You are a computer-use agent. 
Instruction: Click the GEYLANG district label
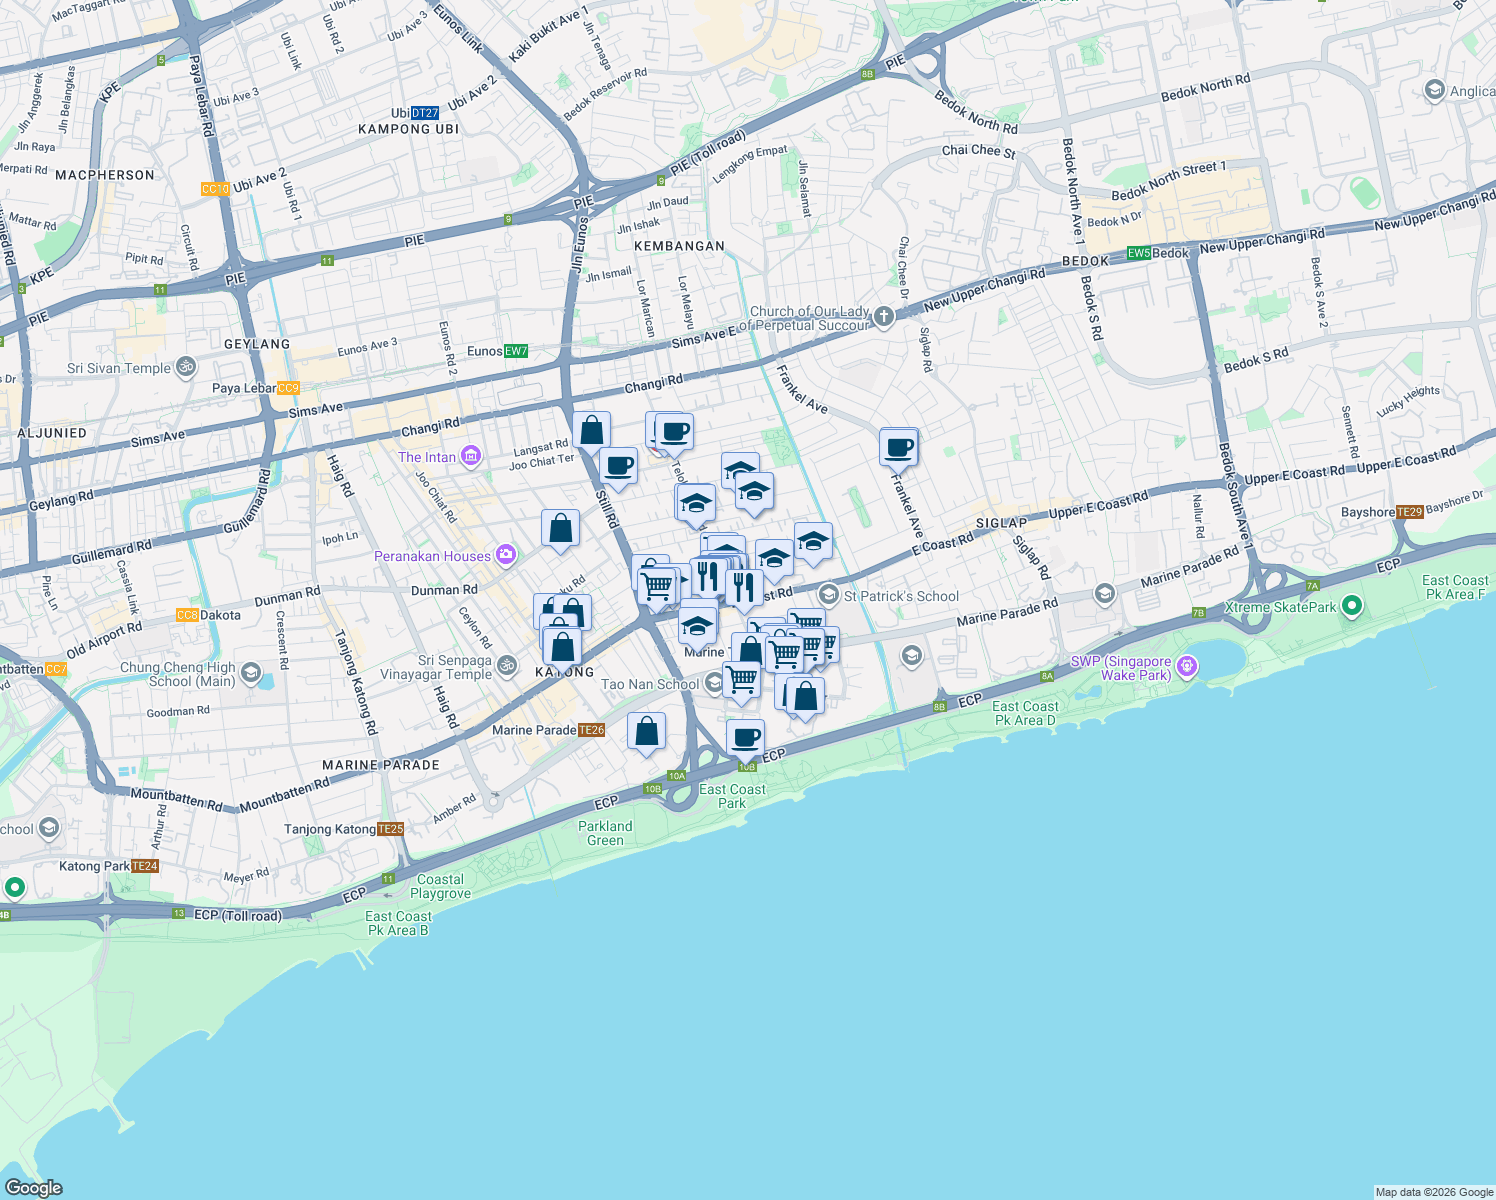click(257, 344)
